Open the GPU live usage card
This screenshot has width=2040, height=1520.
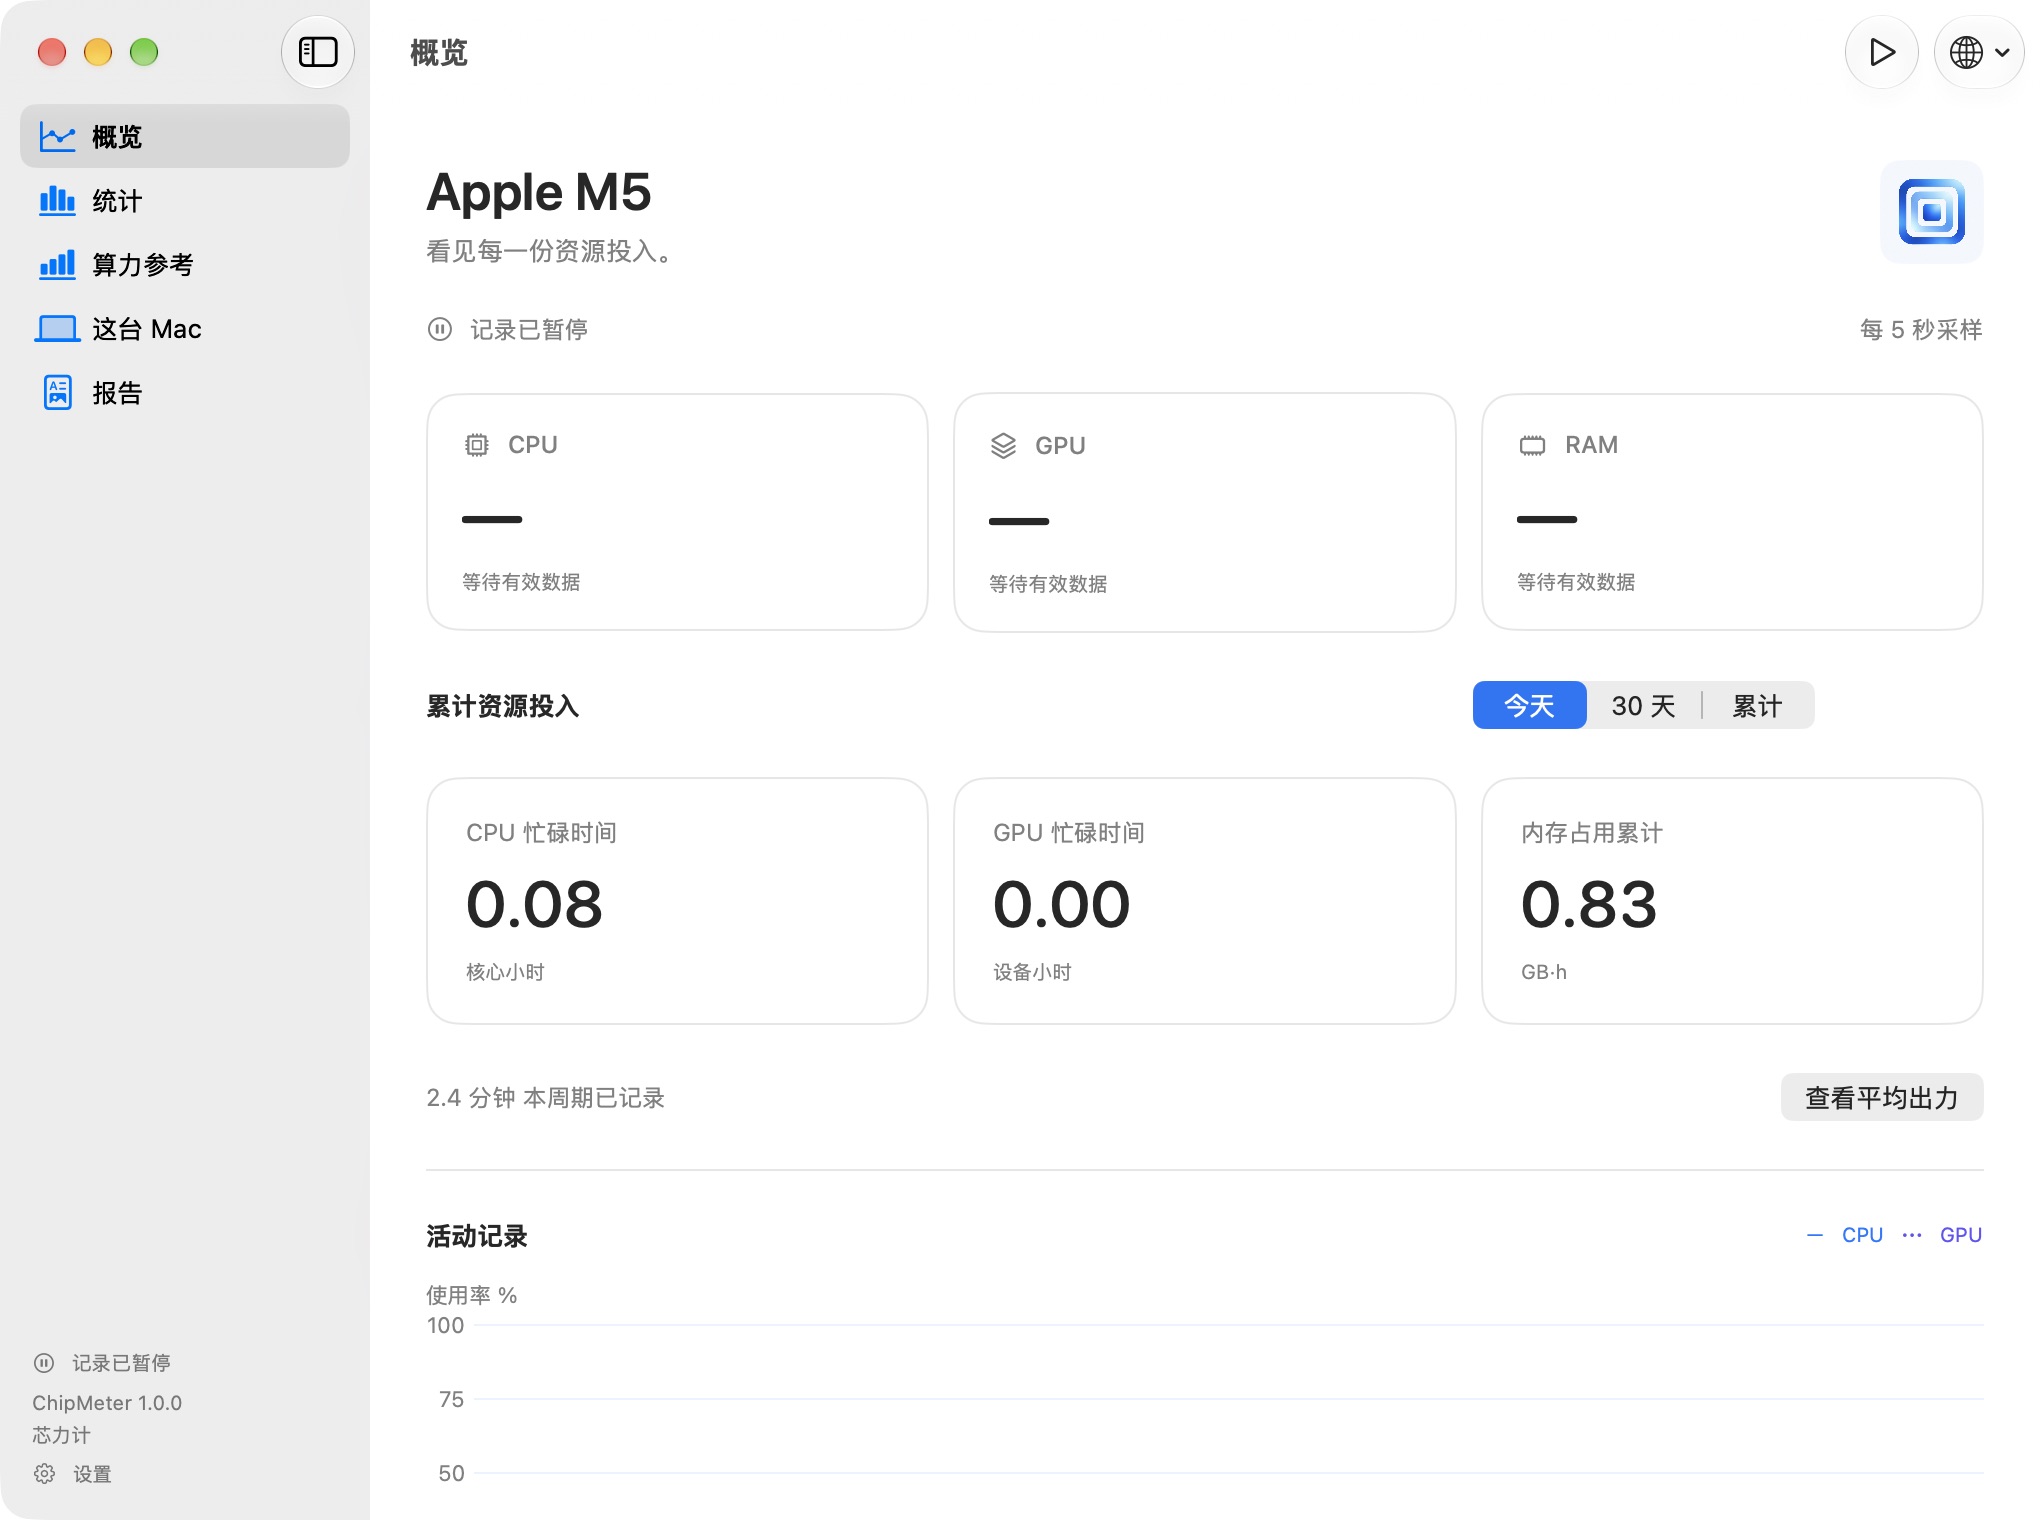tap(1204, 513)
